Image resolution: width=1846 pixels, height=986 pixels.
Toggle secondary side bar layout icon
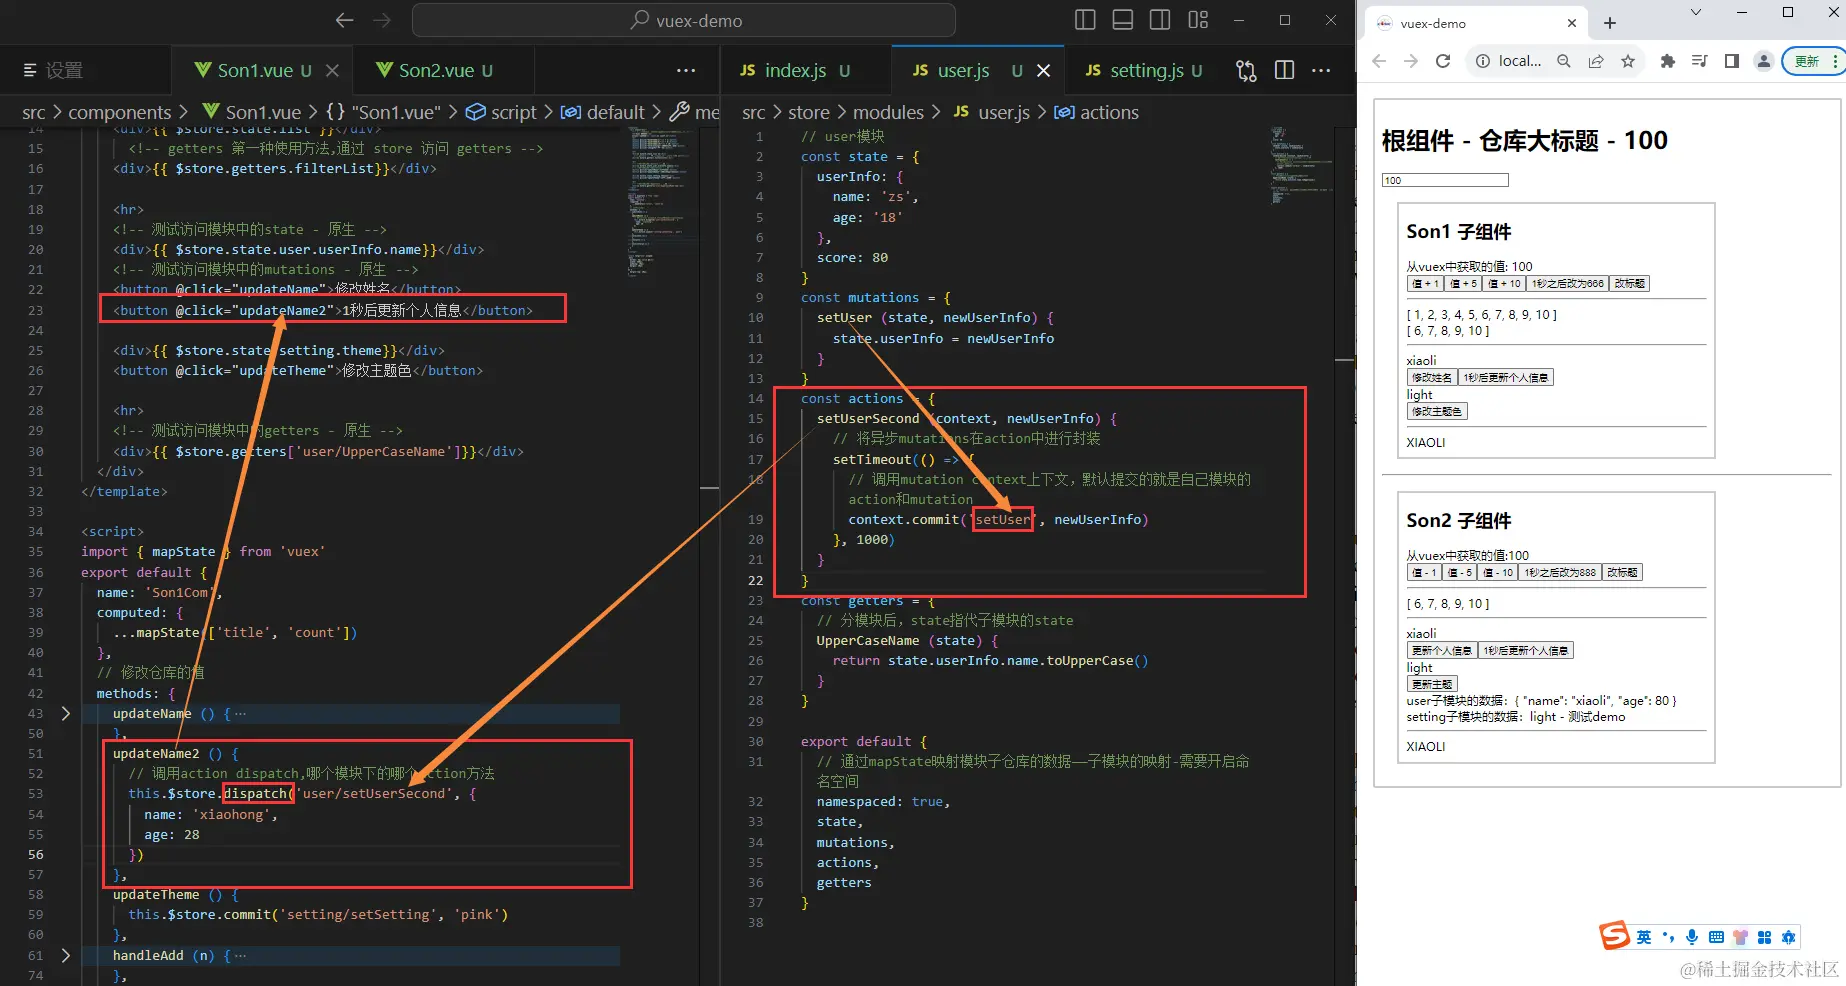(x=1160, y=20)
